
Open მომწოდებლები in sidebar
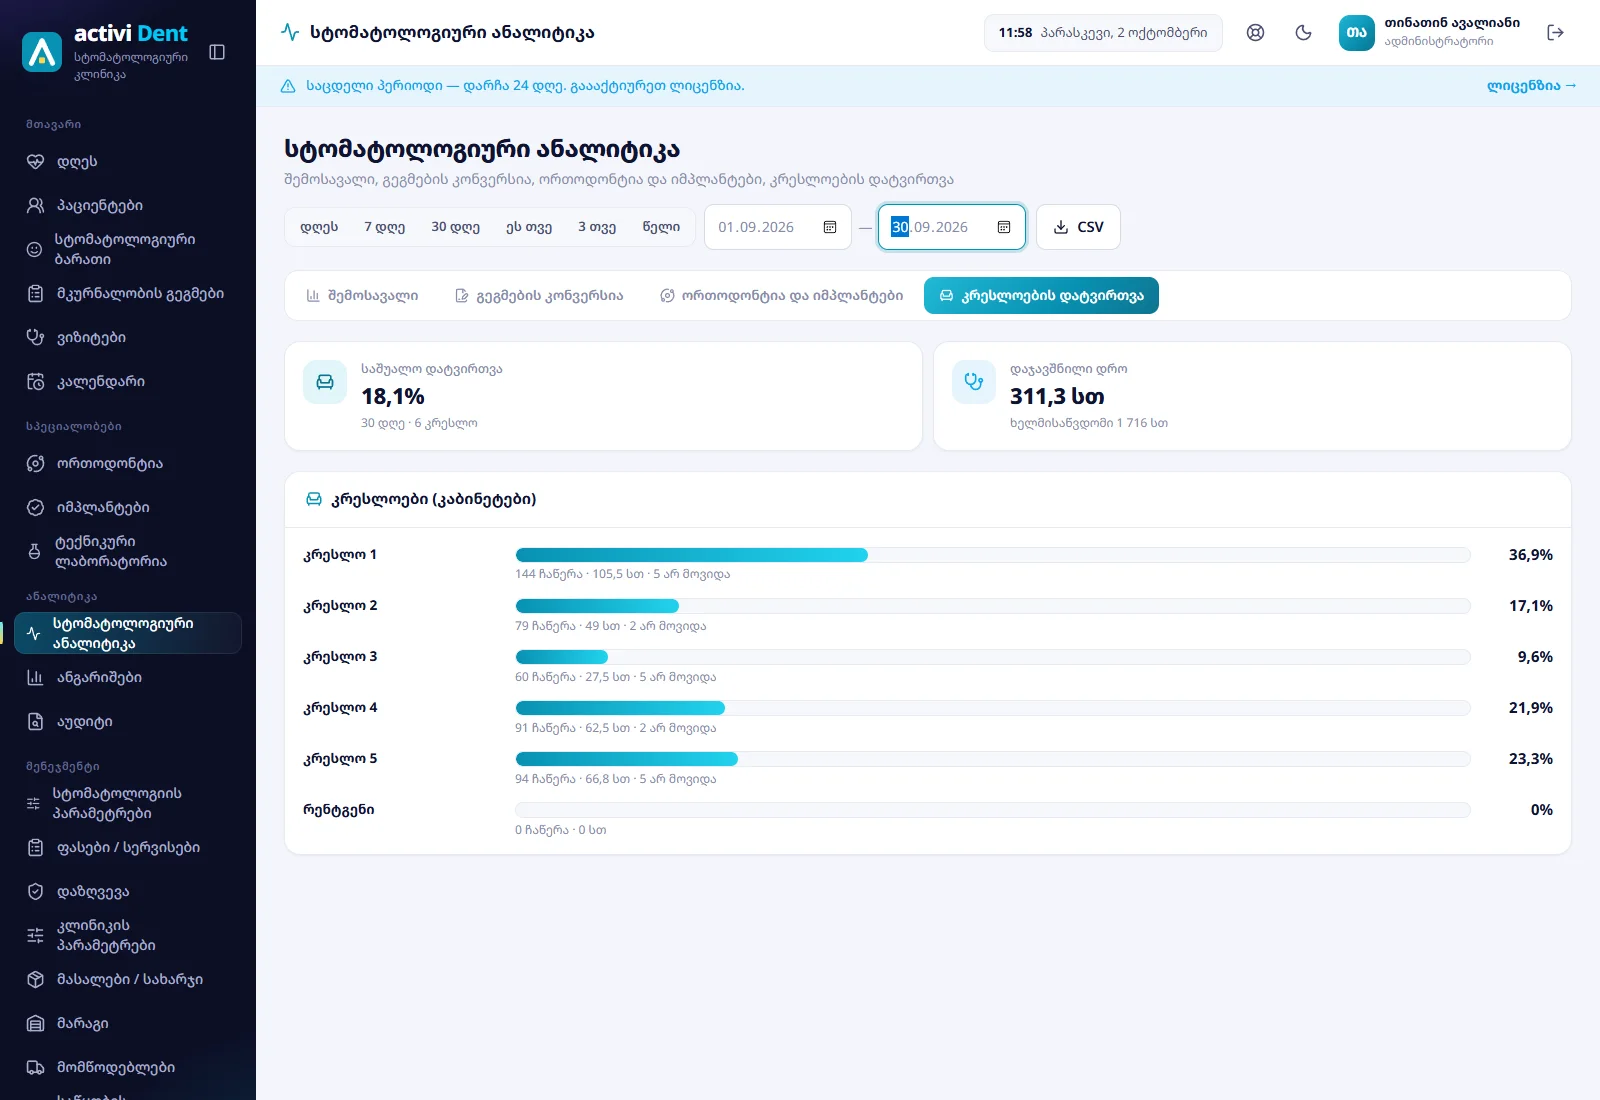(x=128, y=1068)
